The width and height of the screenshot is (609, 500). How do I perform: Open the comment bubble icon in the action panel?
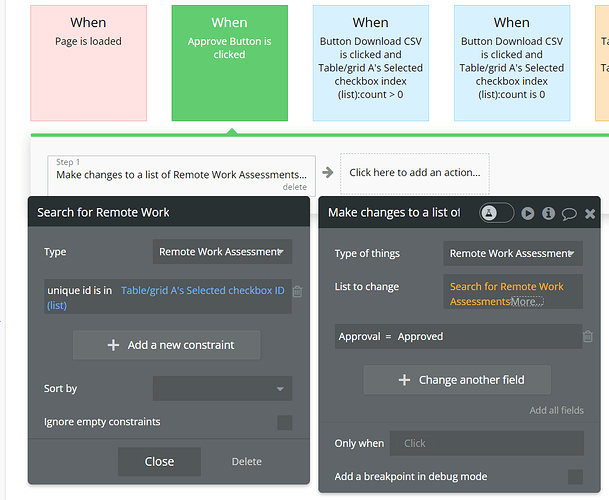coord(569,213)
